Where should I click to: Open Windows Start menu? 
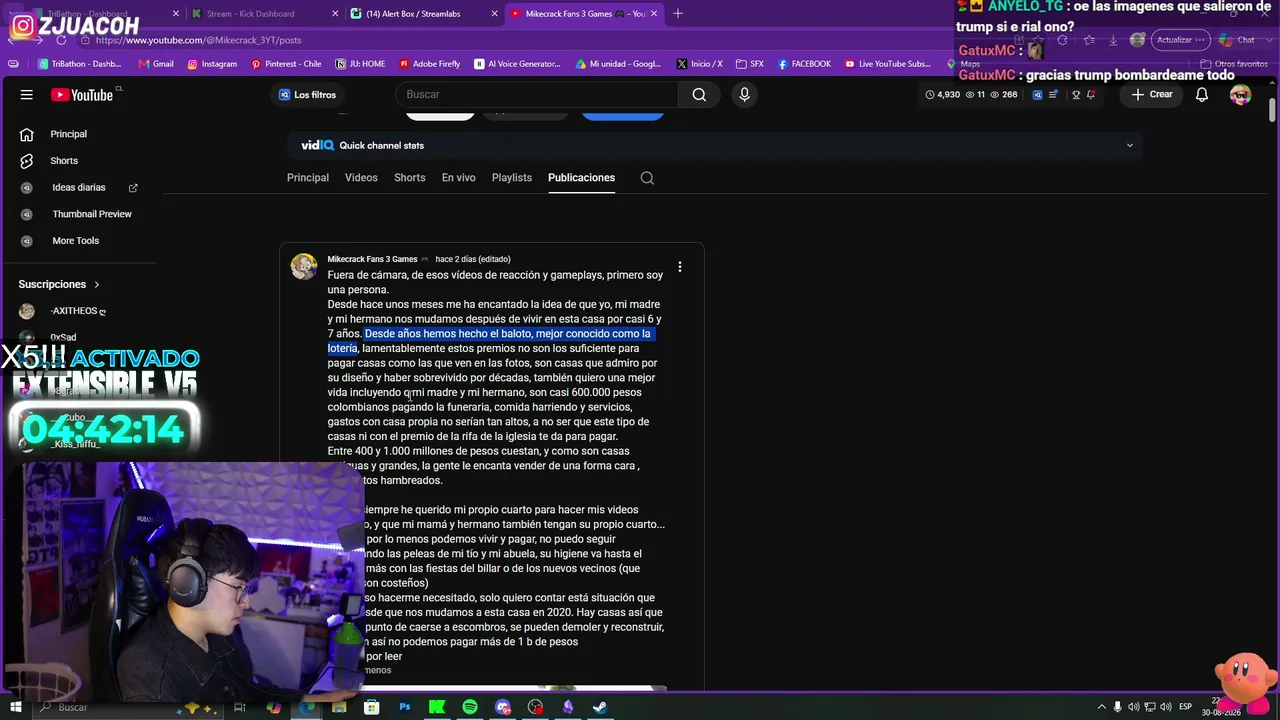pos(15,707)
